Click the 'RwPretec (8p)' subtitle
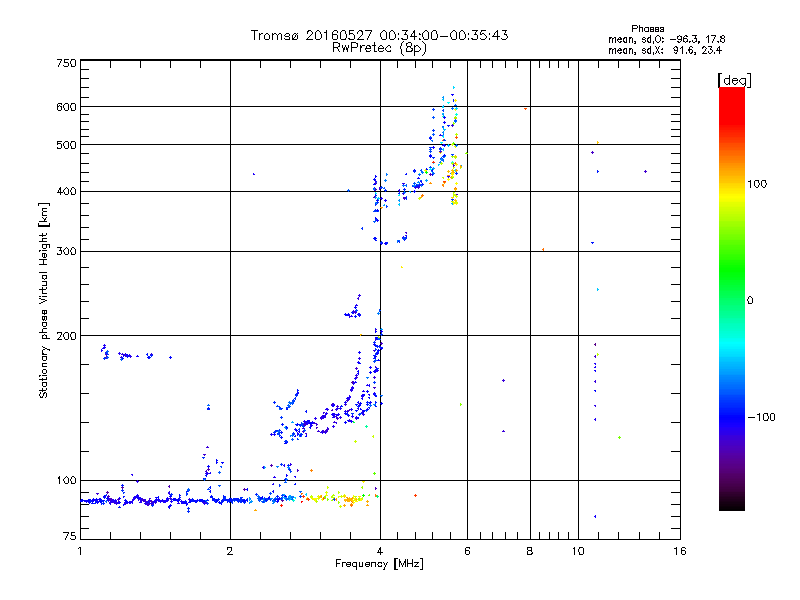This screenshot has width=800, height=600. 379,48
